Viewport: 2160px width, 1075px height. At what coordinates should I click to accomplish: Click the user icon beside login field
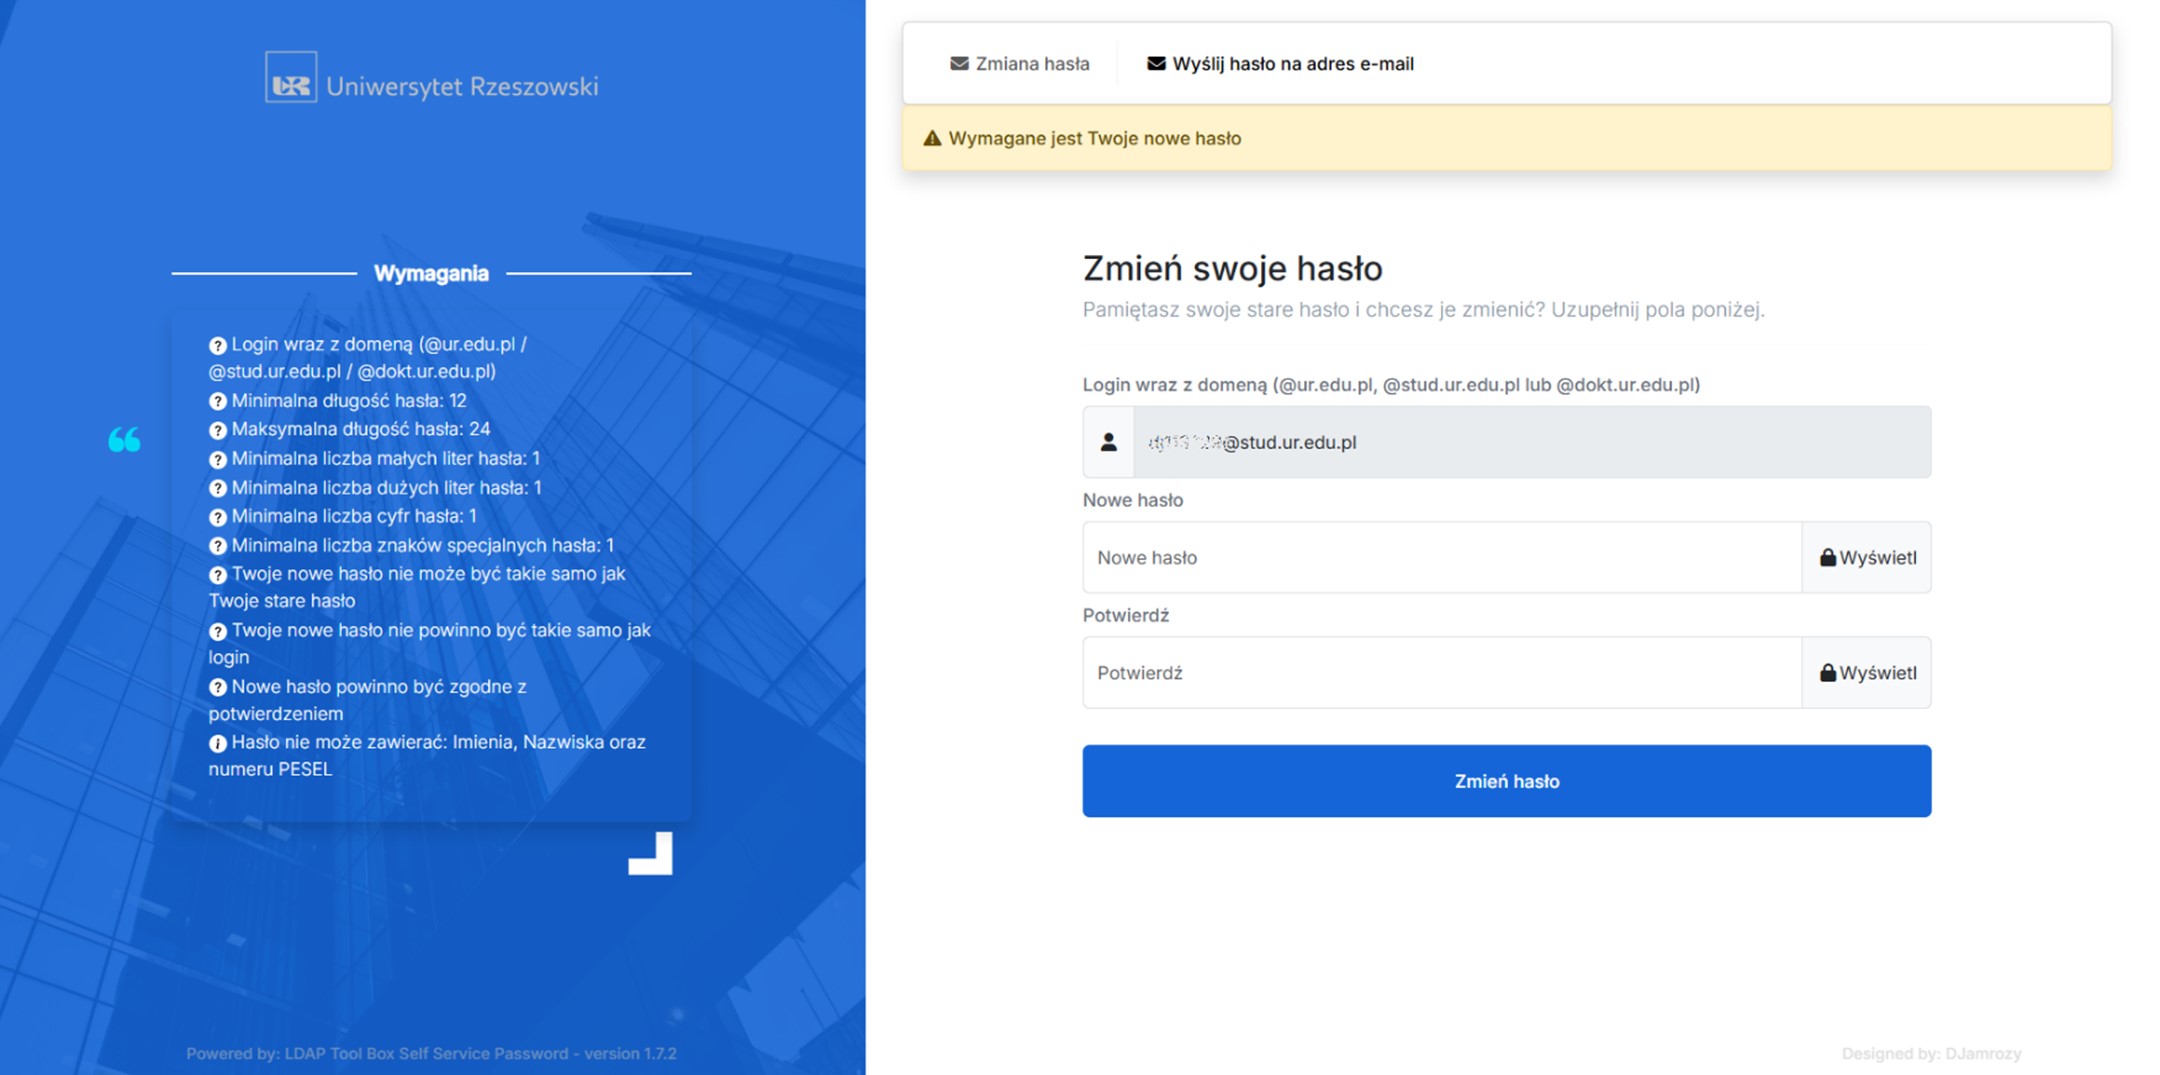click(x=1108, y=442)
